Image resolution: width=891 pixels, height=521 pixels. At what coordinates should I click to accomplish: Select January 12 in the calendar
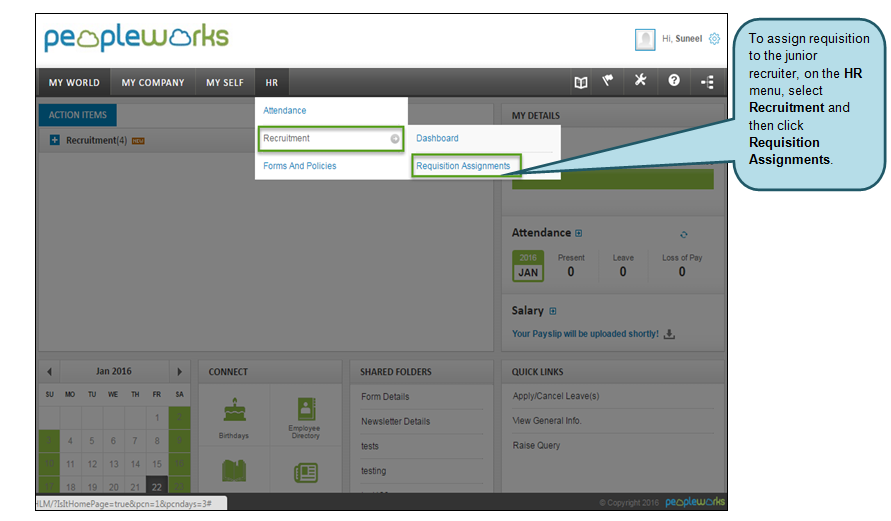coord(92,464)
